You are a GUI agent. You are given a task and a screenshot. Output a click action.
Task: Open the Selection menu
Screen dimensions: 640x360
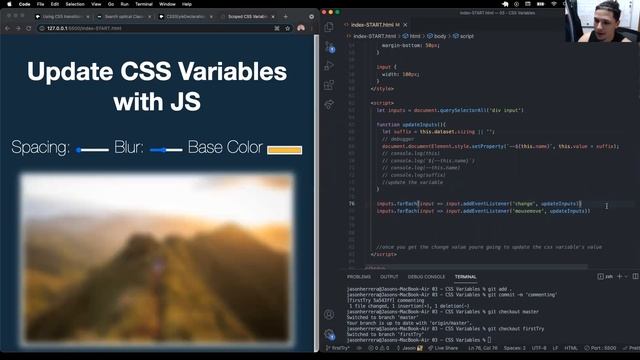click(x=75, y=4)
